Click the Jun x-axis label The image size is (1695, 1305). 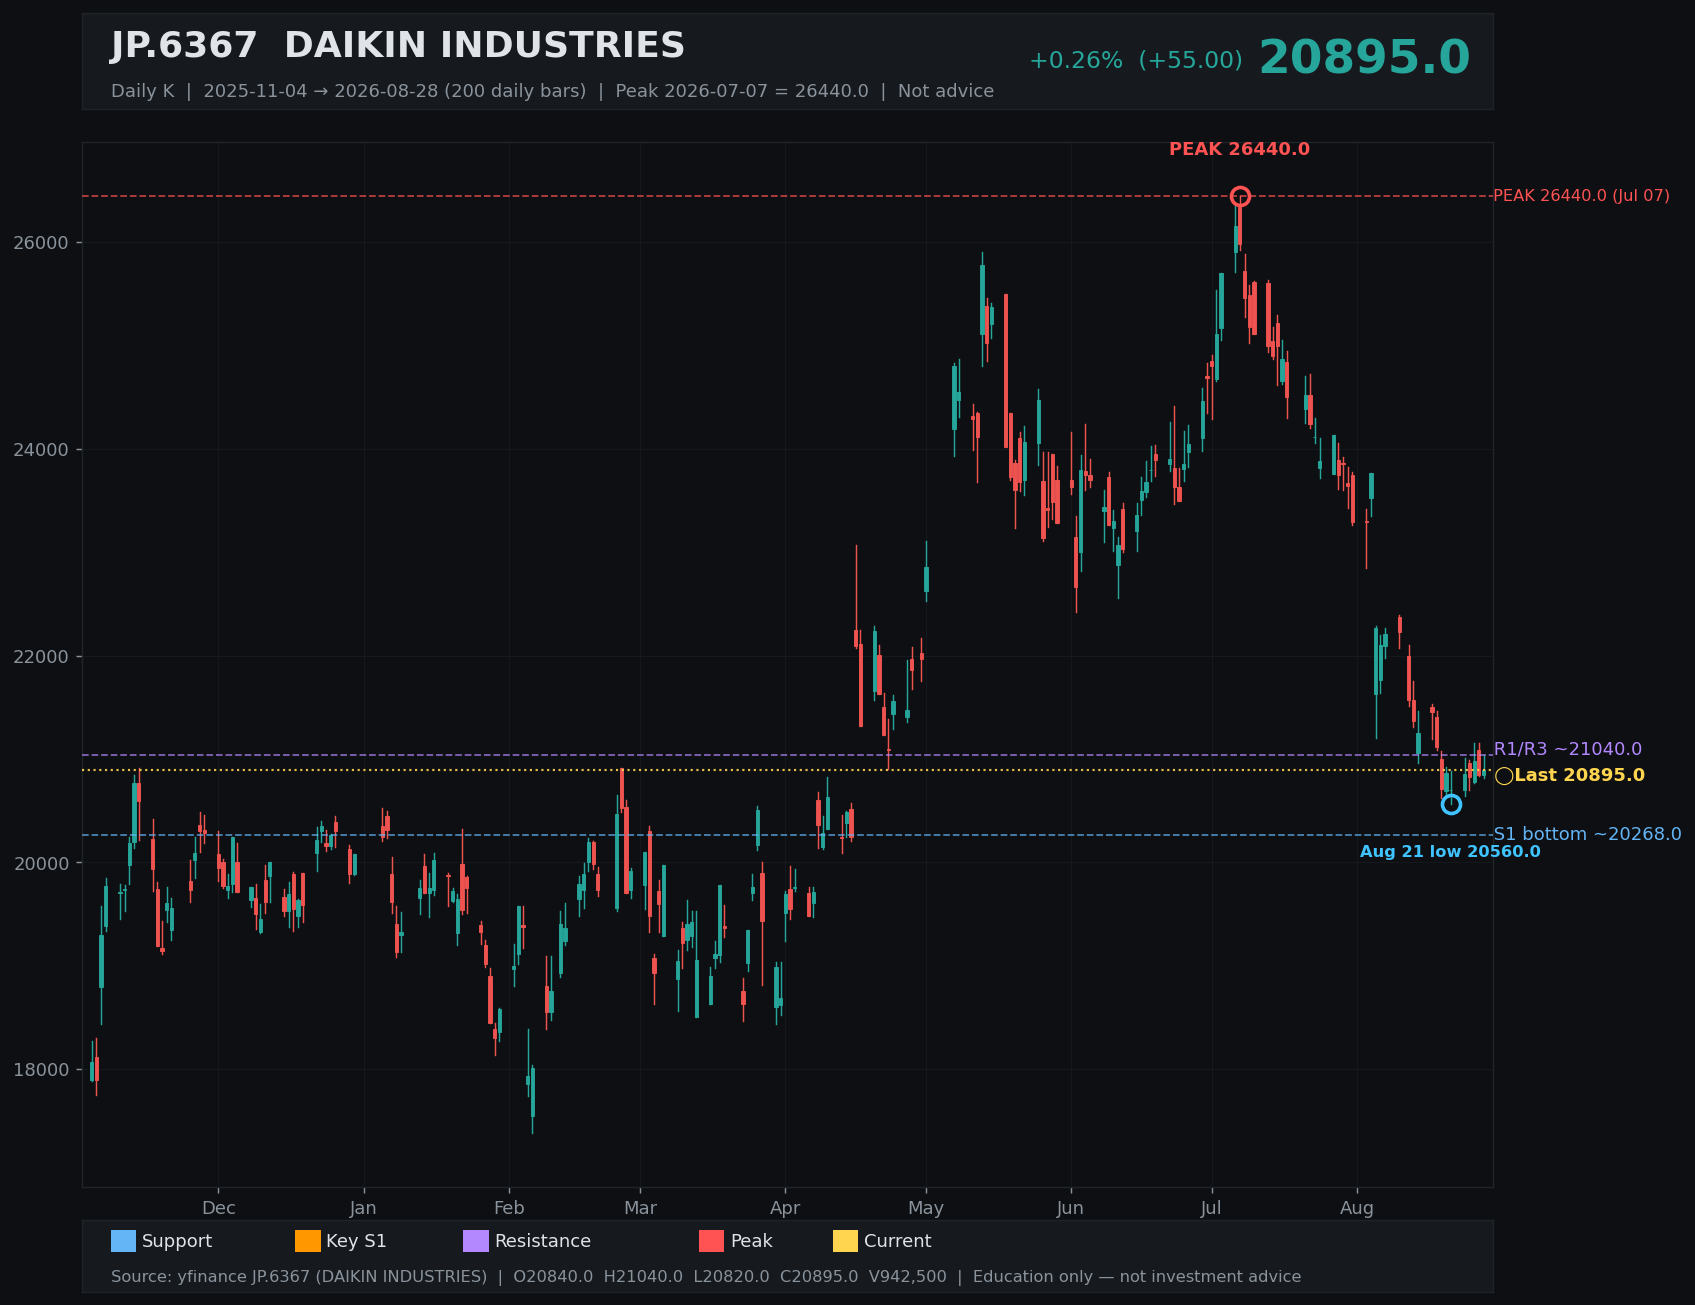pyautogui.click(x=1070, y=1208)
